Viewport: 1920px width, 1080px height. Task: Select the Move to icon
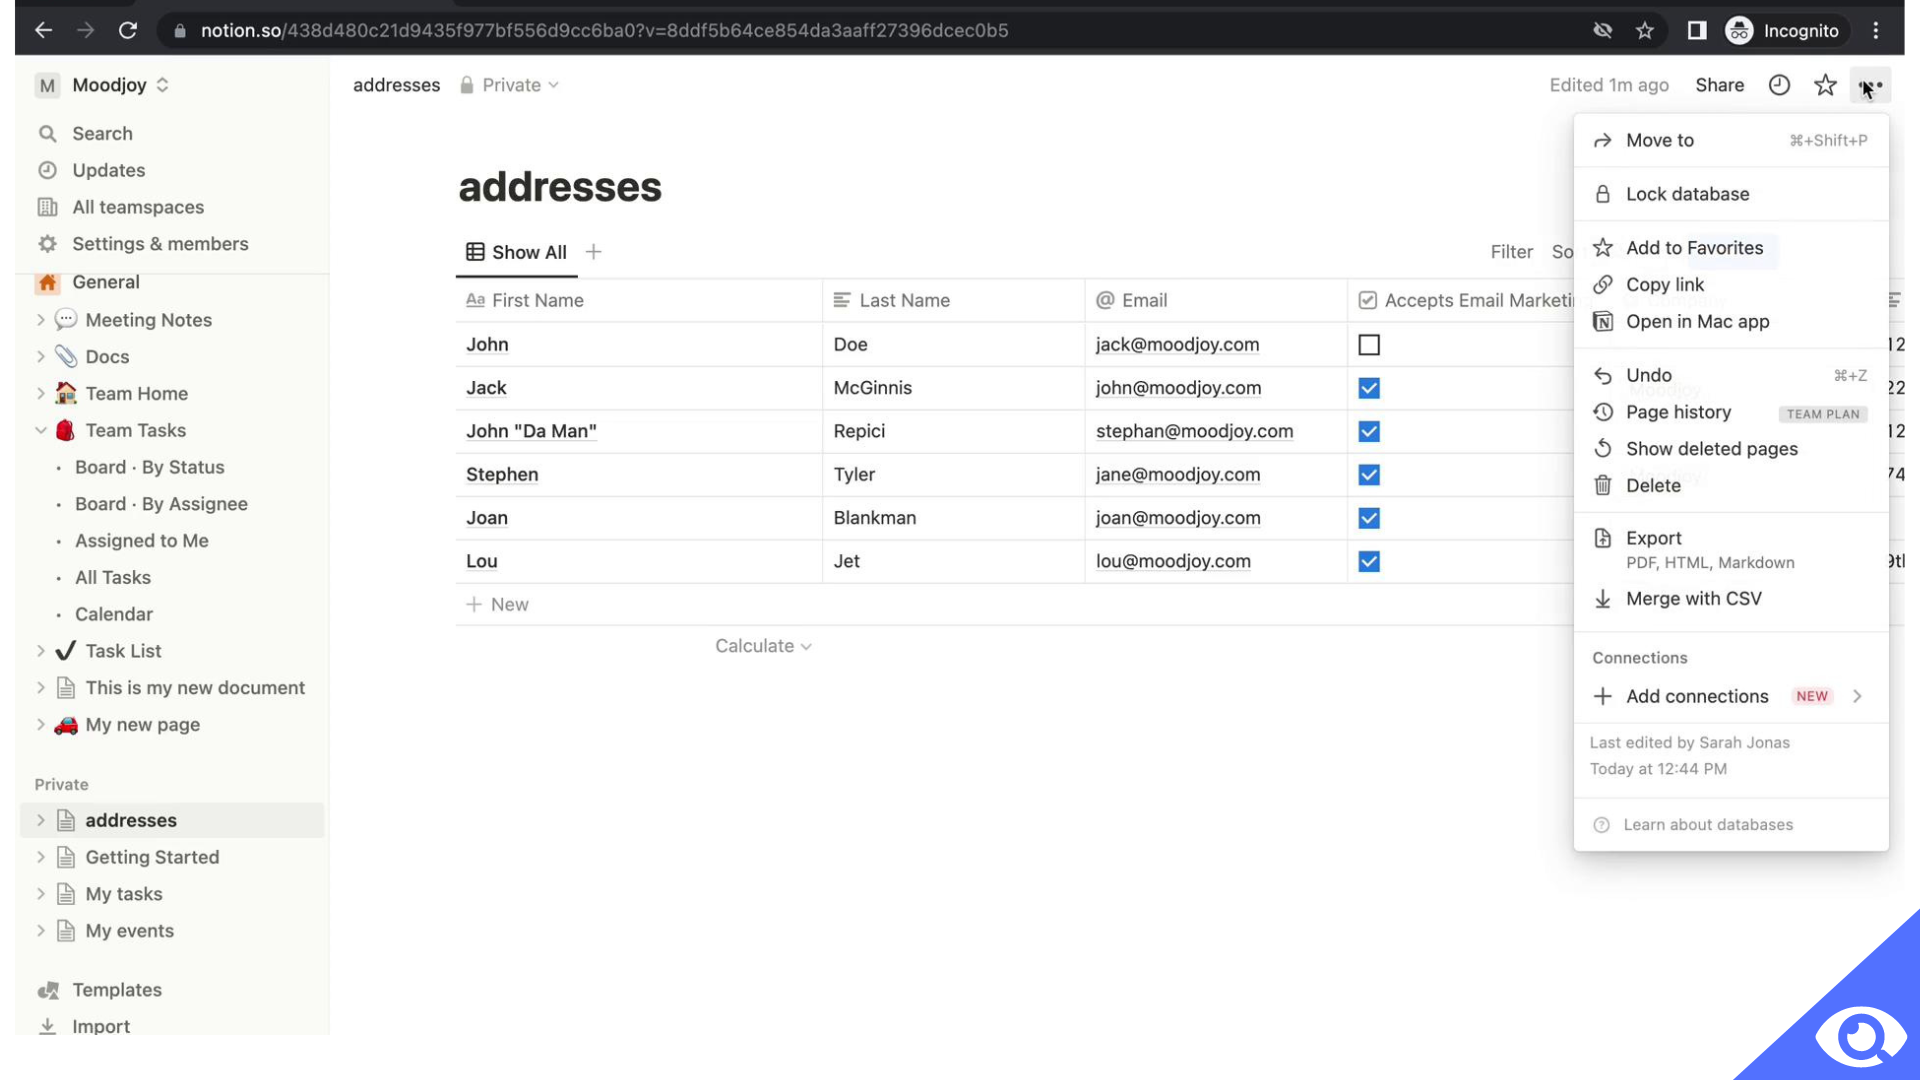pos(1602,141)
